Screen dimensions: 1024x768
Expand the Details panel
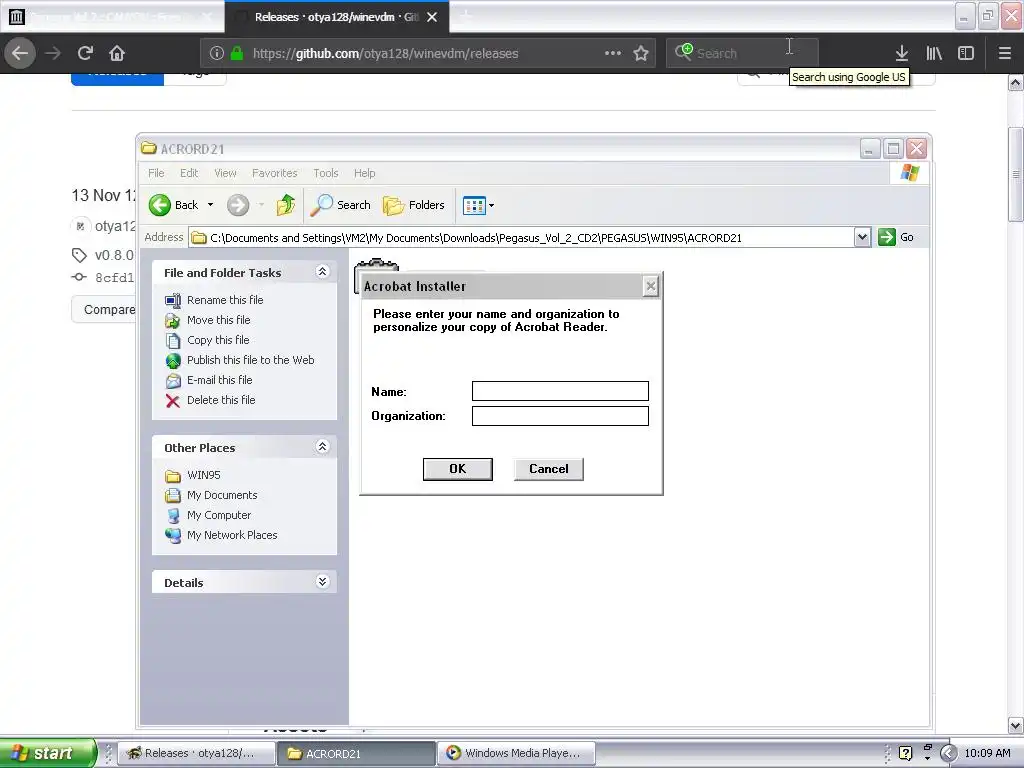pos(322,582)
